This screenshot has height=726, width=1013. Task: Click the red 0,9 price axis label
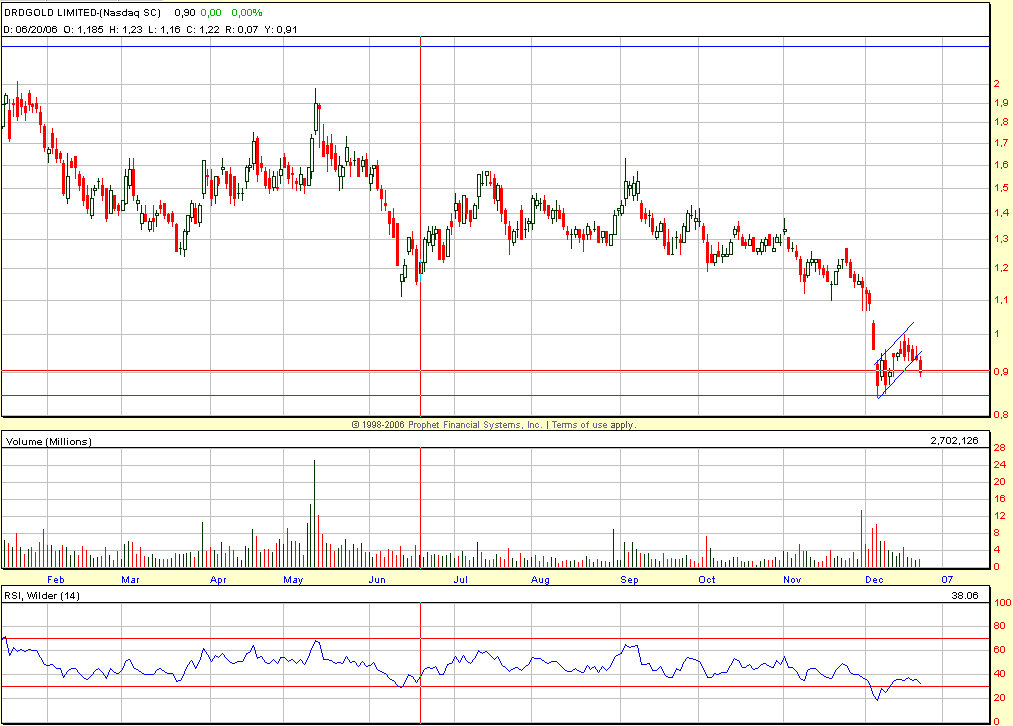point(1000,372)
